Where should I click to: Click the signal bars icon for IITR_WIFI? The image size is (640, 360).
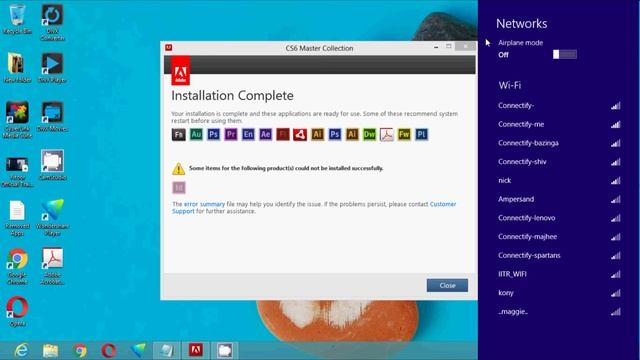click(616, 274)
